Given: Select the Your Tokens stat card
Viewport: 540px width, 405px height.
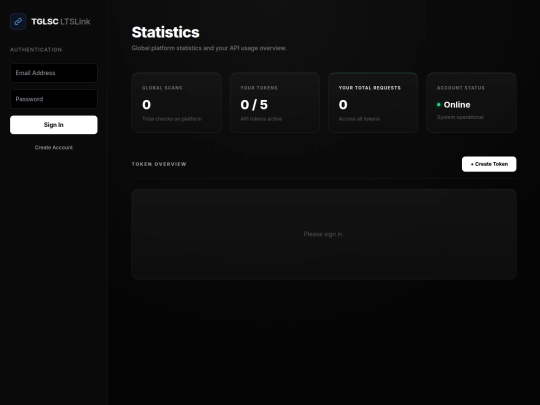Looking at the screenshot, I should pyautogui.click(x=275, y=103).
